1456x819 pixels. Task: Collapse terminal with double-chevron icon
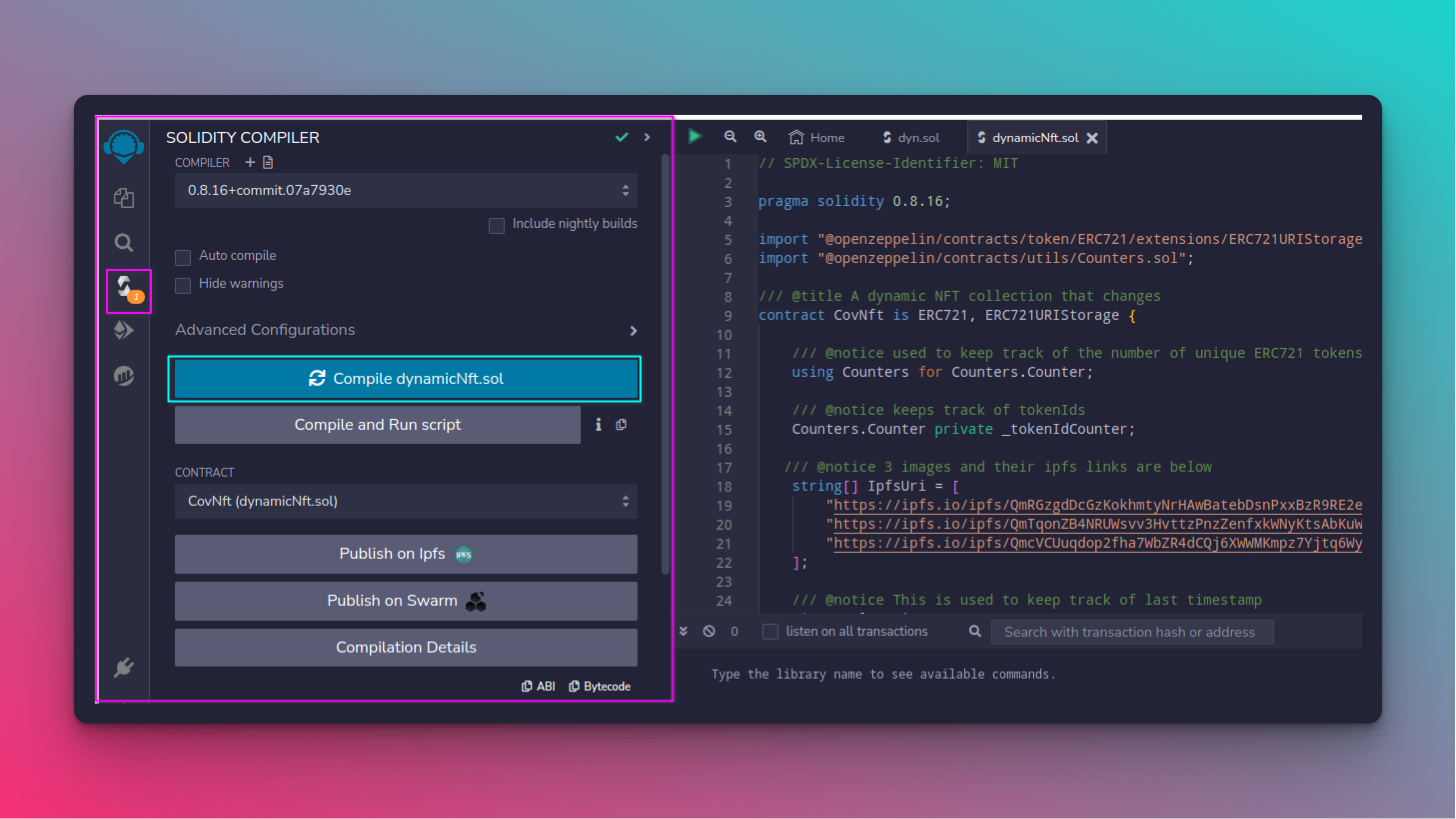(x=684, y=632)
